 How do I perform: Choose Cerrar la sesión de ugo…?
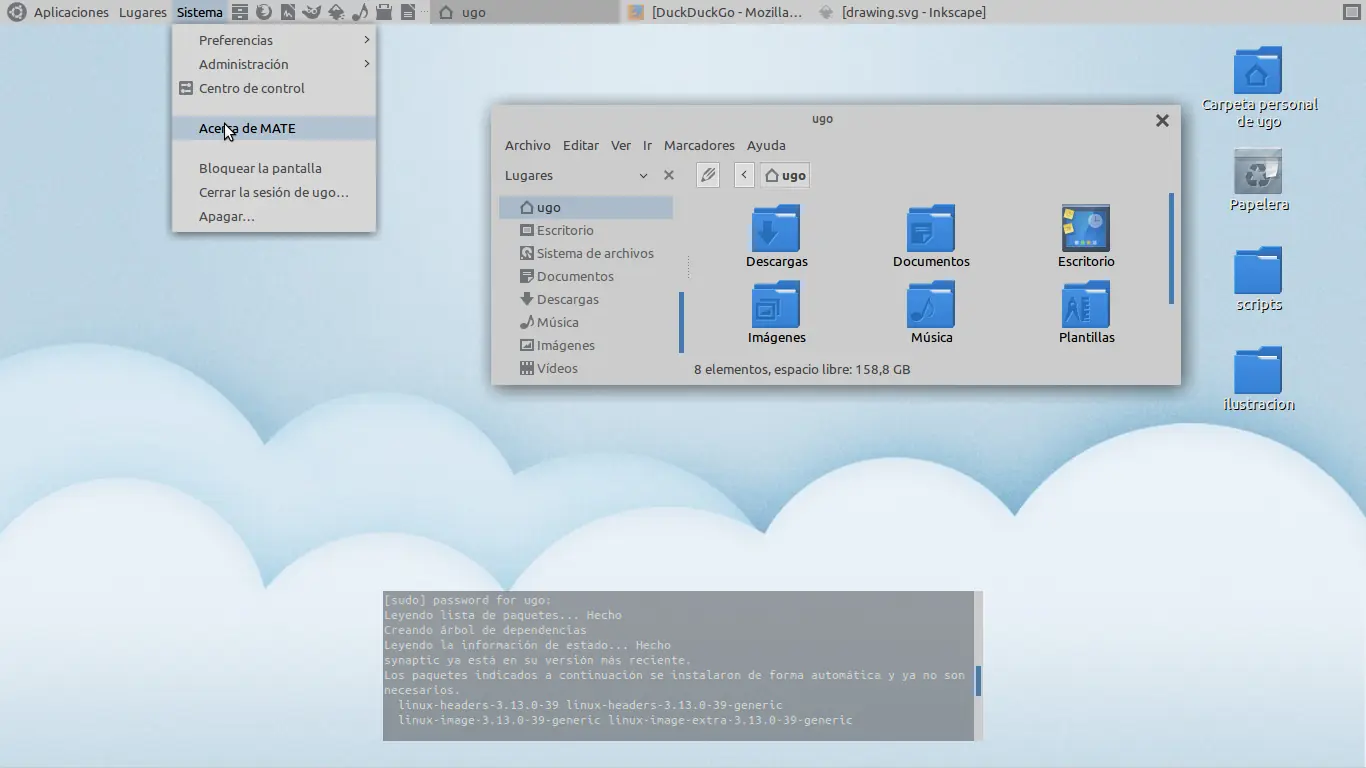pyautogui.click(x=274, y=192)
